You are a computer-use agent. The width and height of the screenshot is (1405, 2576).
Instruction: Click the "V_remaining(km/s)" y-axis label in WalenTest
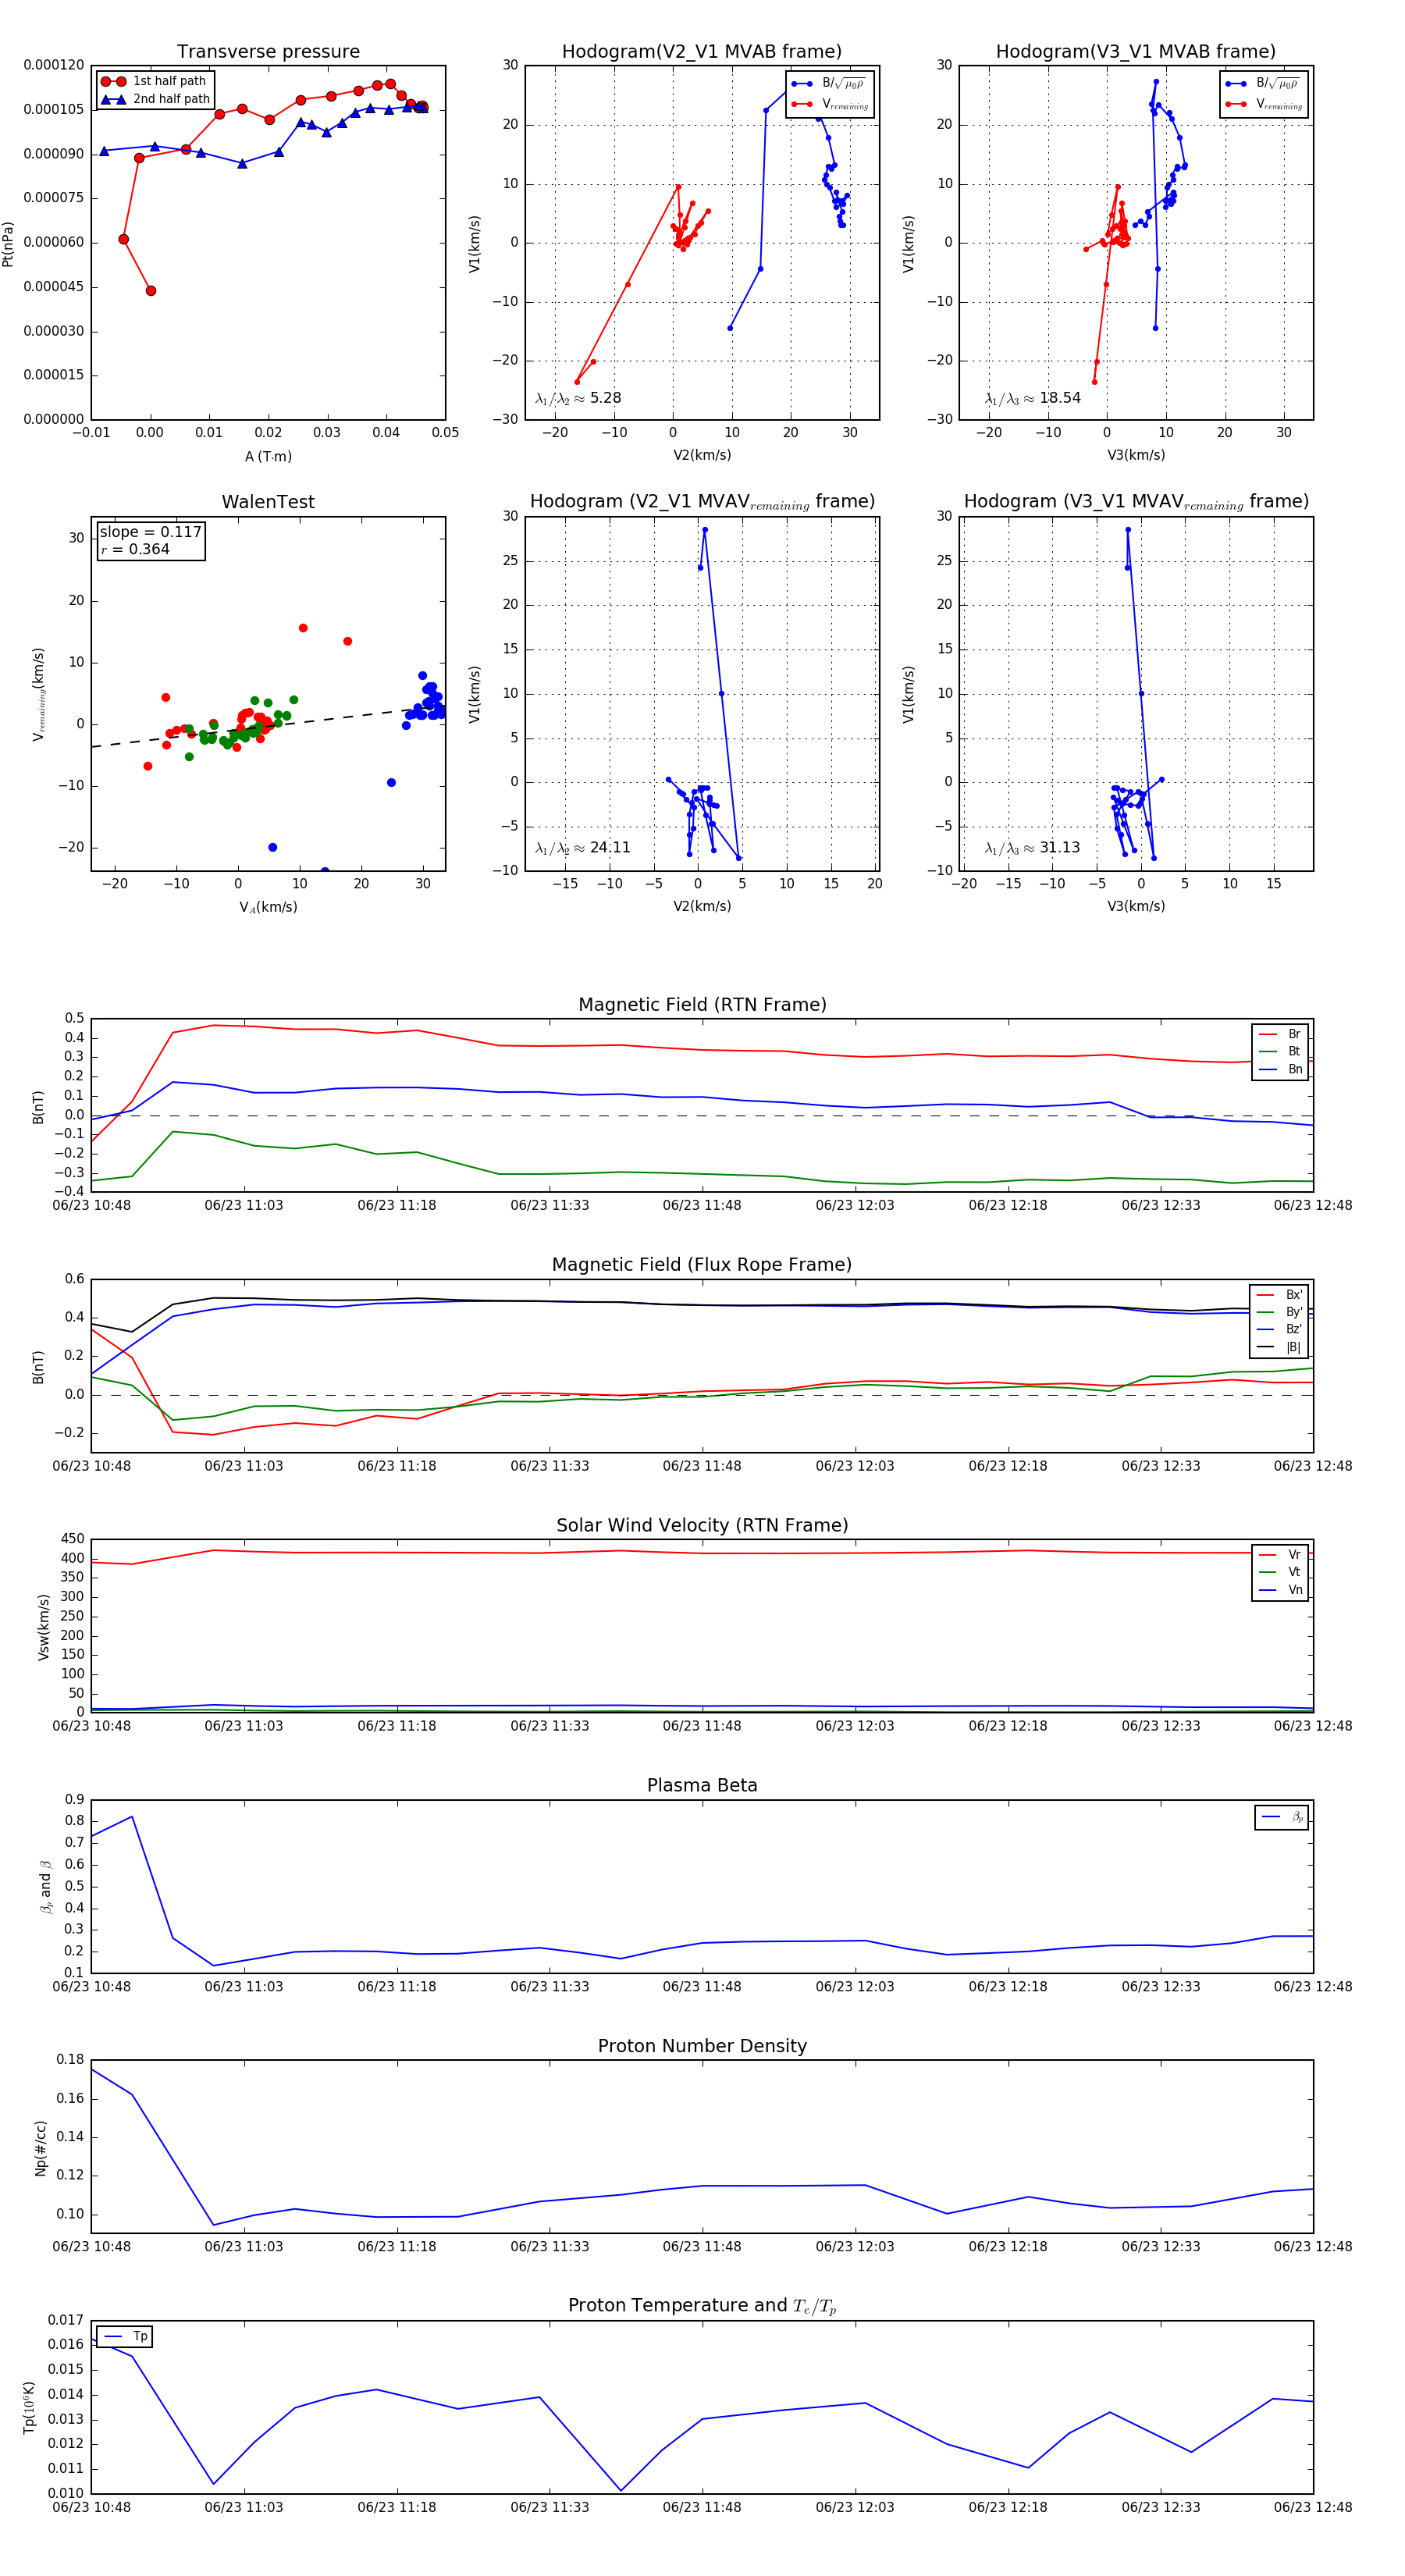[39, 694]
